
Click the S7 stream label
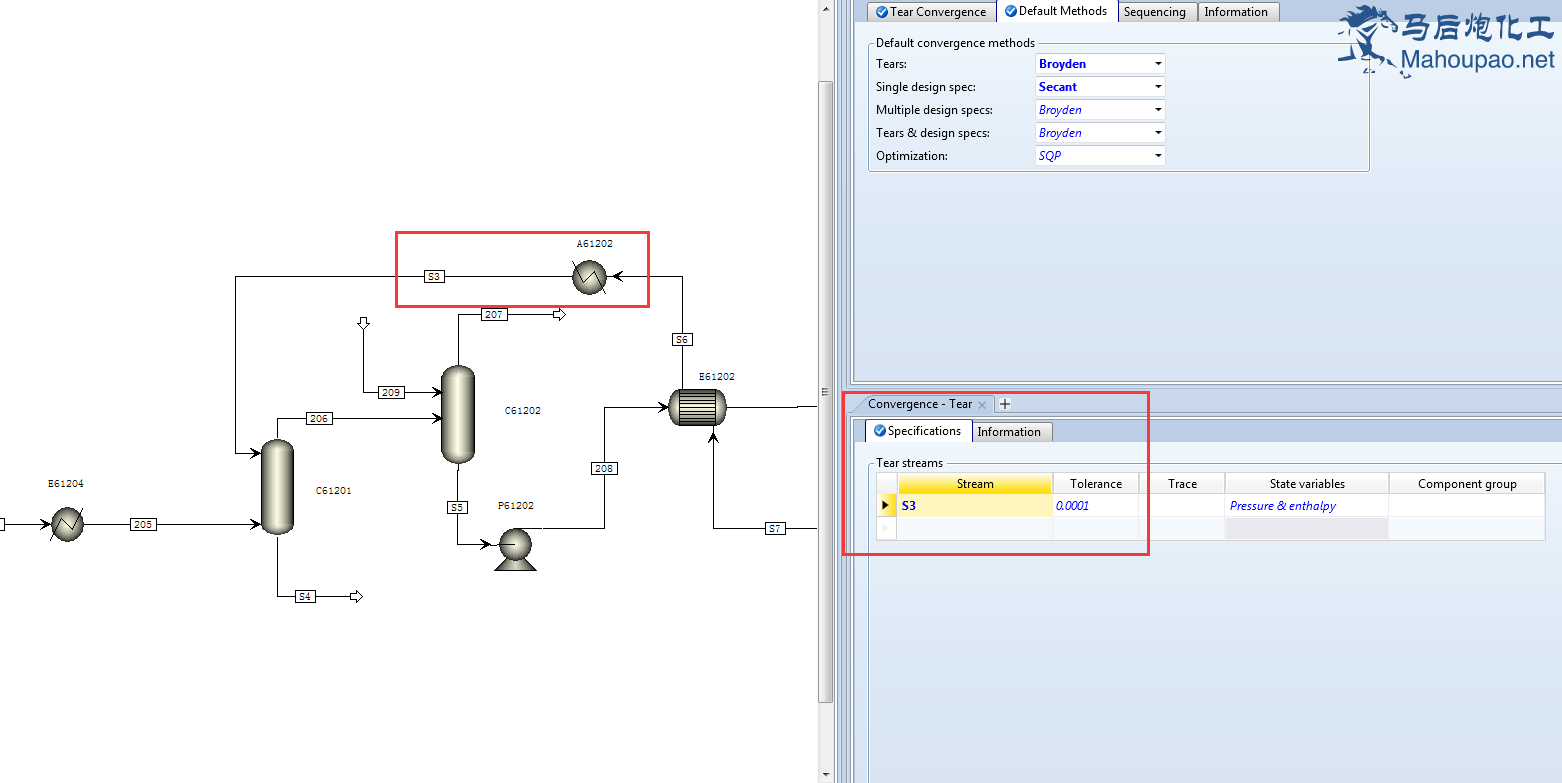[x=775, y=528]
